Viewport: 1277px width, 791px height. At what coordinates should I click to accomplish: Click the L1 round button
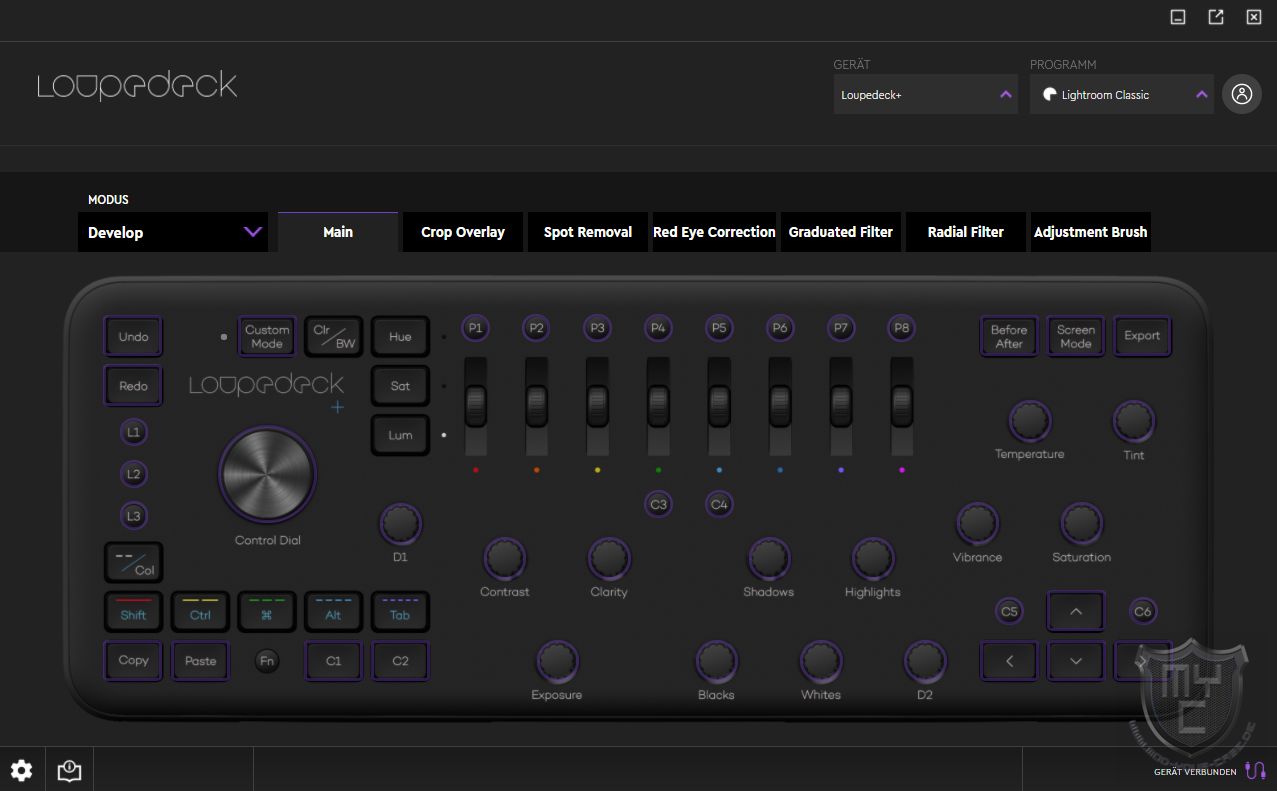(133, 433)
